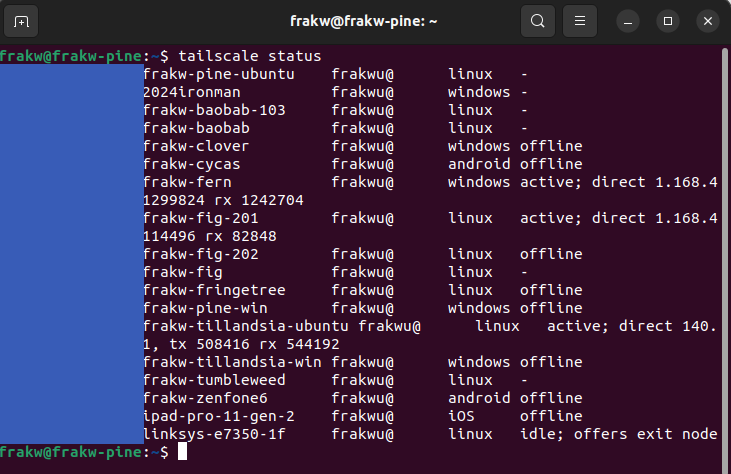Click the 'tailscale status' command text

click(x=250, y=56)
